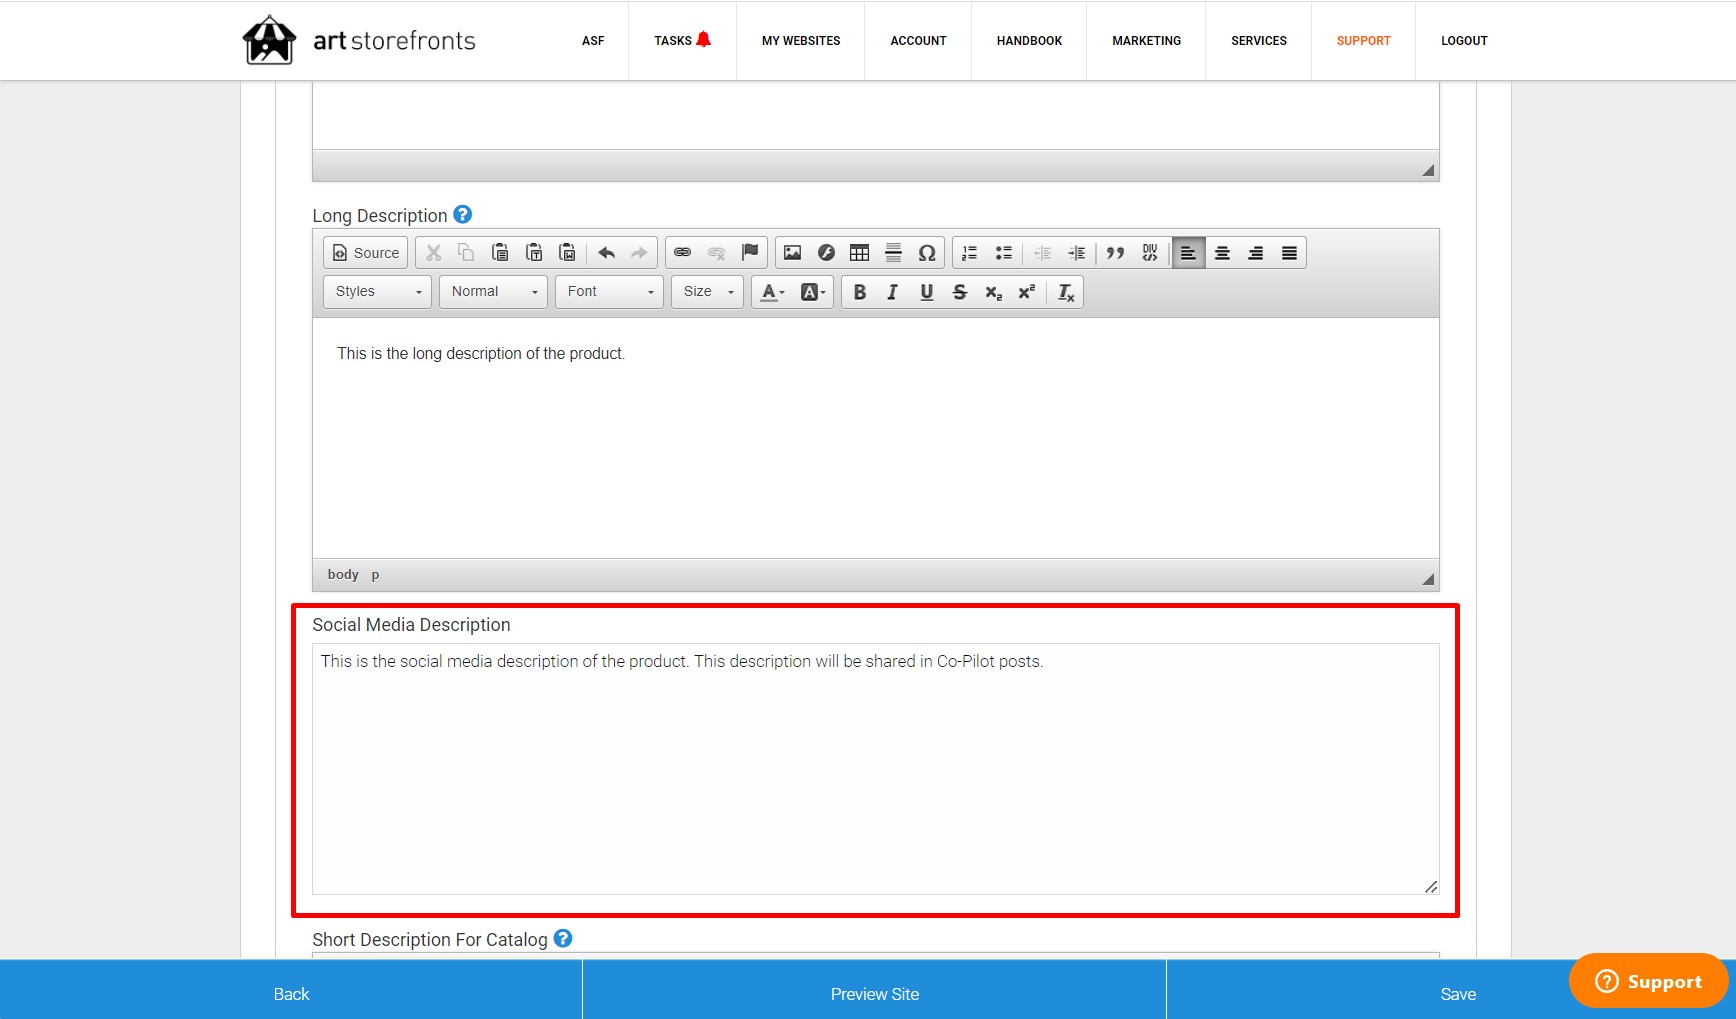The height and width of the screenshot is (1019, 1736).
Task: Insert a link using the chain icon
Action: (x=683, y=253)
